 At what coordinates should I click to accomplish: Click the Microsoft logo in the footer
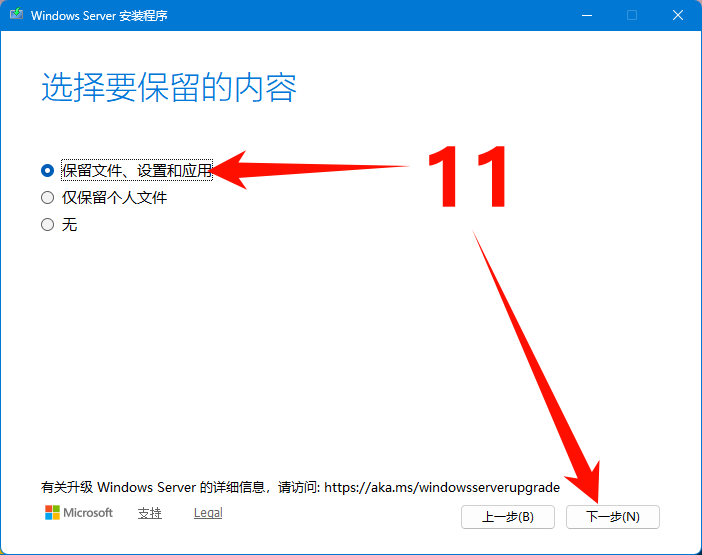pos(79,513)
